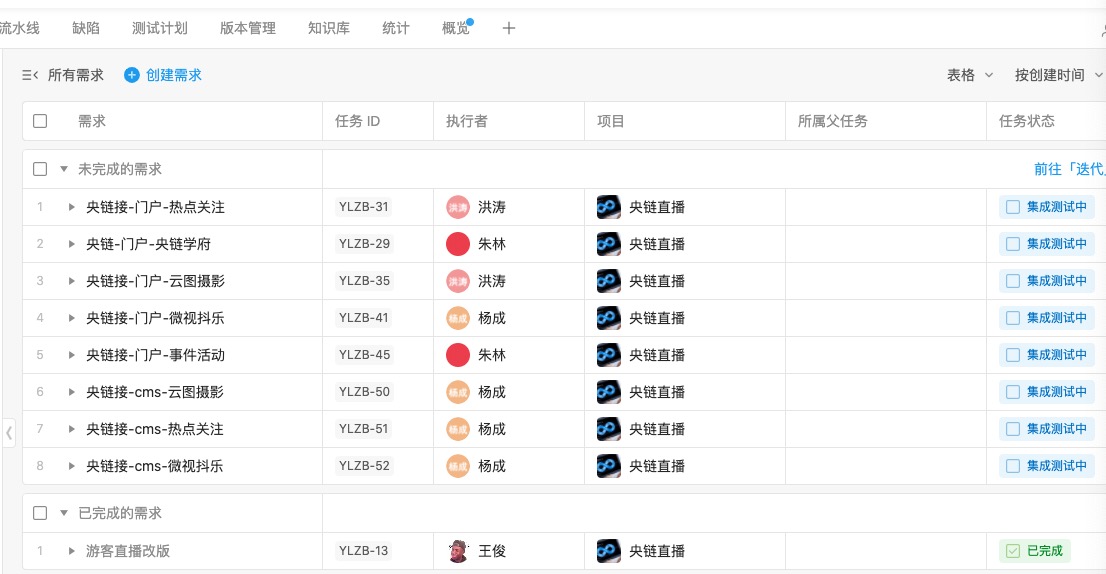
Task: Collapse the 未完成的需求 group
Action: (x=64, y=169)
